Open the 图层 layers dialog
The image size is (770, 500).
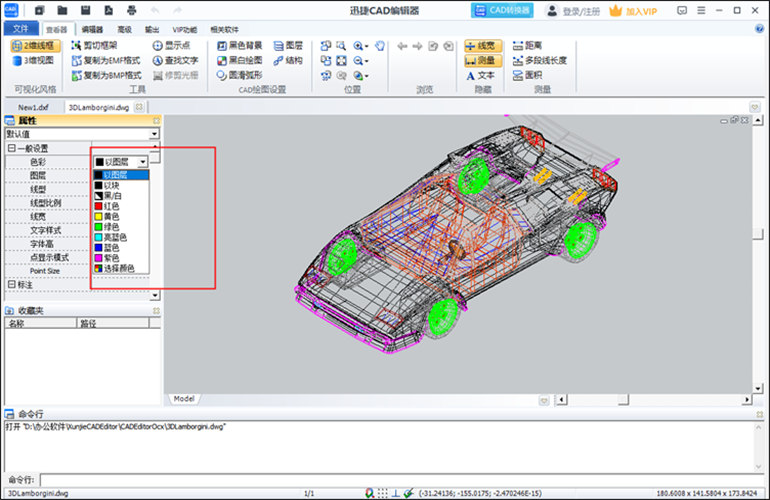pyautogui.click(x=288, y=46)
